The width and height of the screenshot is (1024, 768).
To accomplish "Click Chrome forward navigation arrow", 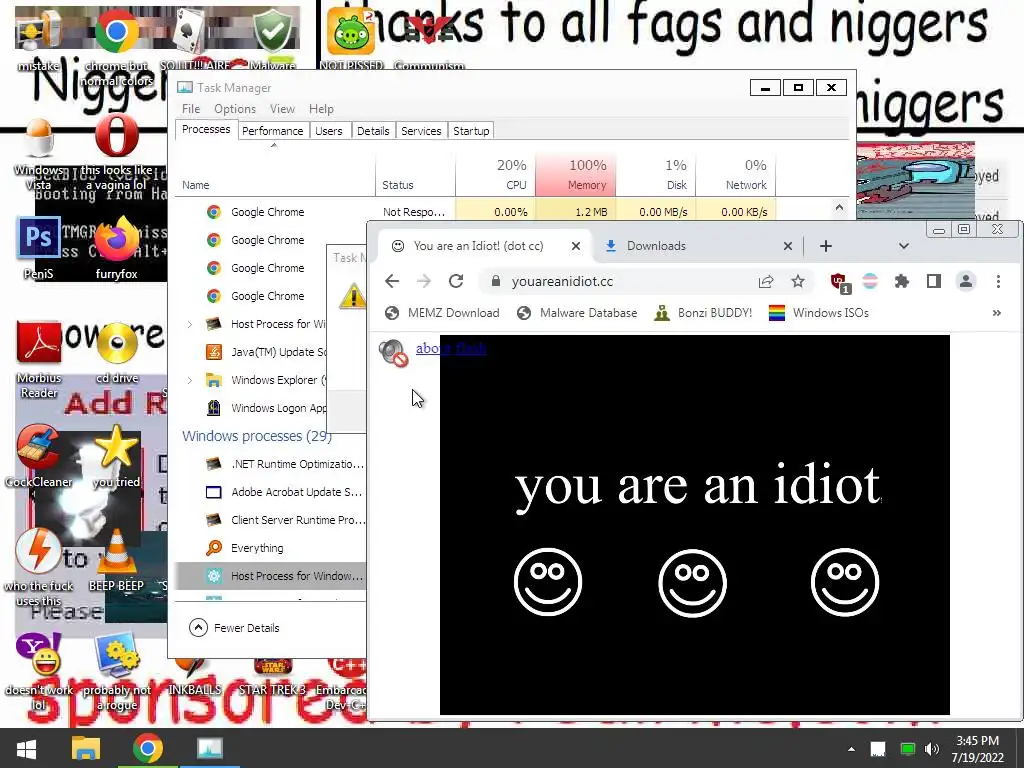I will click(424, 281).
